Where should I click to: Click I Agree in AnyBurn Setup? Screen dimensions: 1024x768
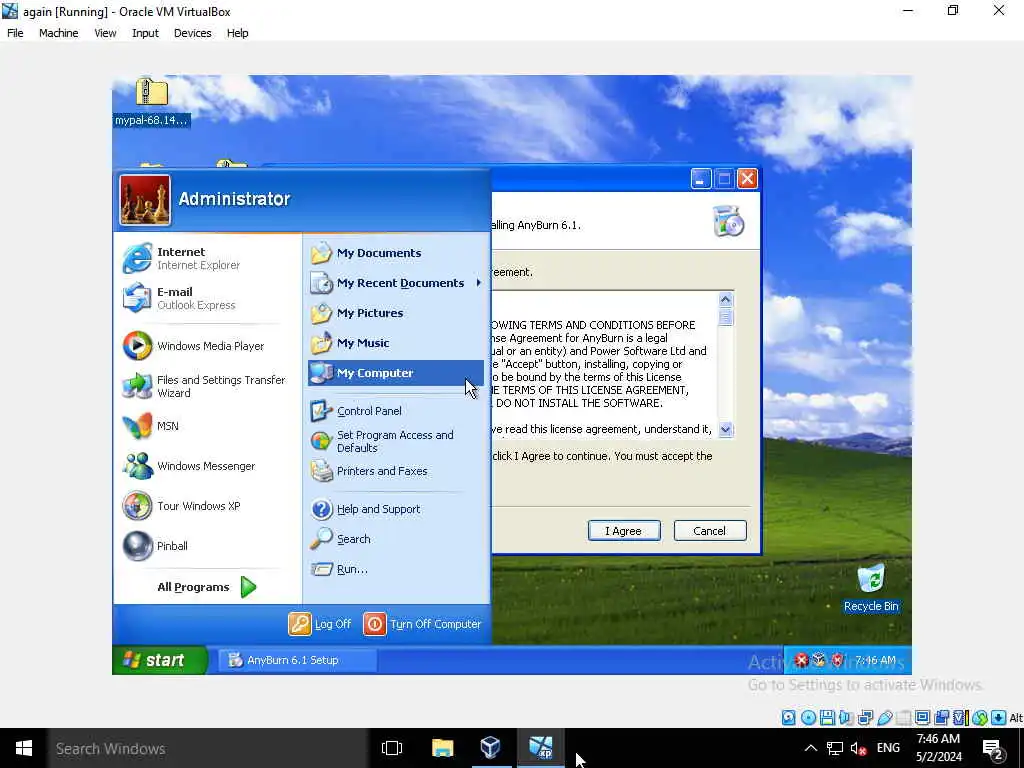[624, 530]
